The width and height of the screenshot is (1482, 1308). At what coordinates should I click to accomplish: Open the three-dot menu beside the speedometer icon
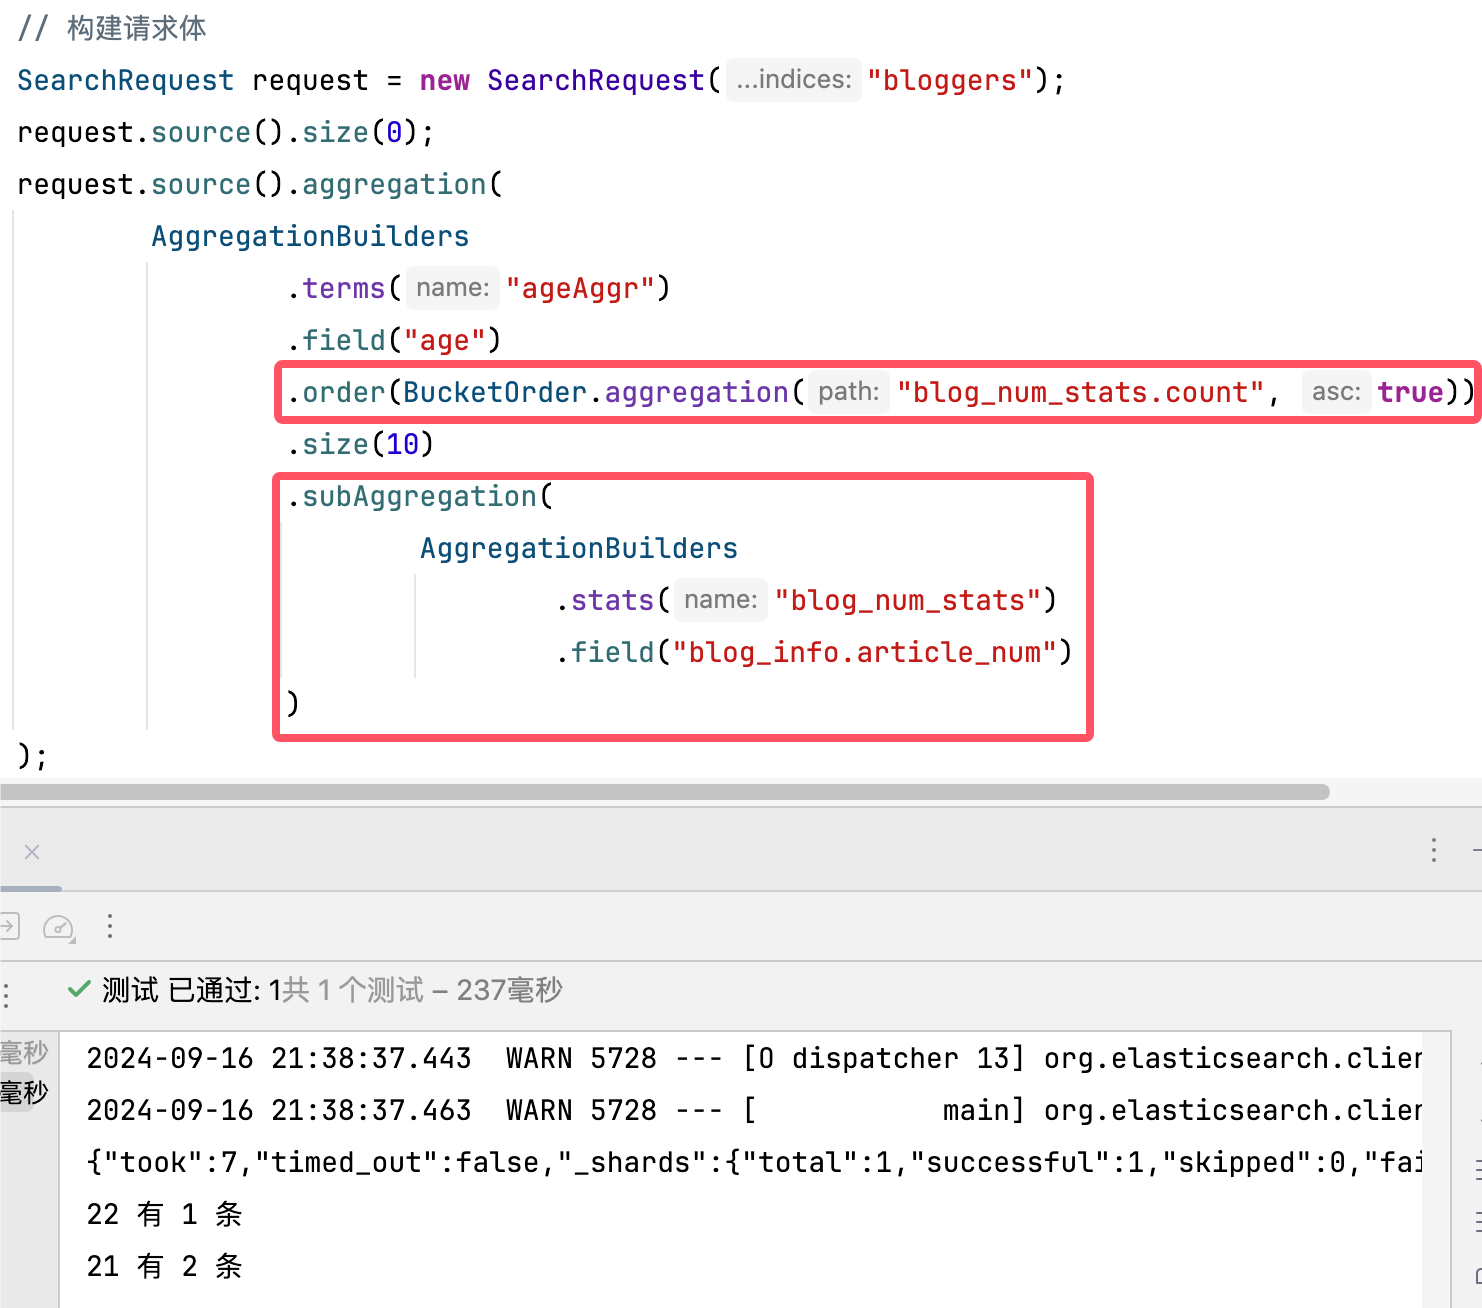click(x=110, y=927)
